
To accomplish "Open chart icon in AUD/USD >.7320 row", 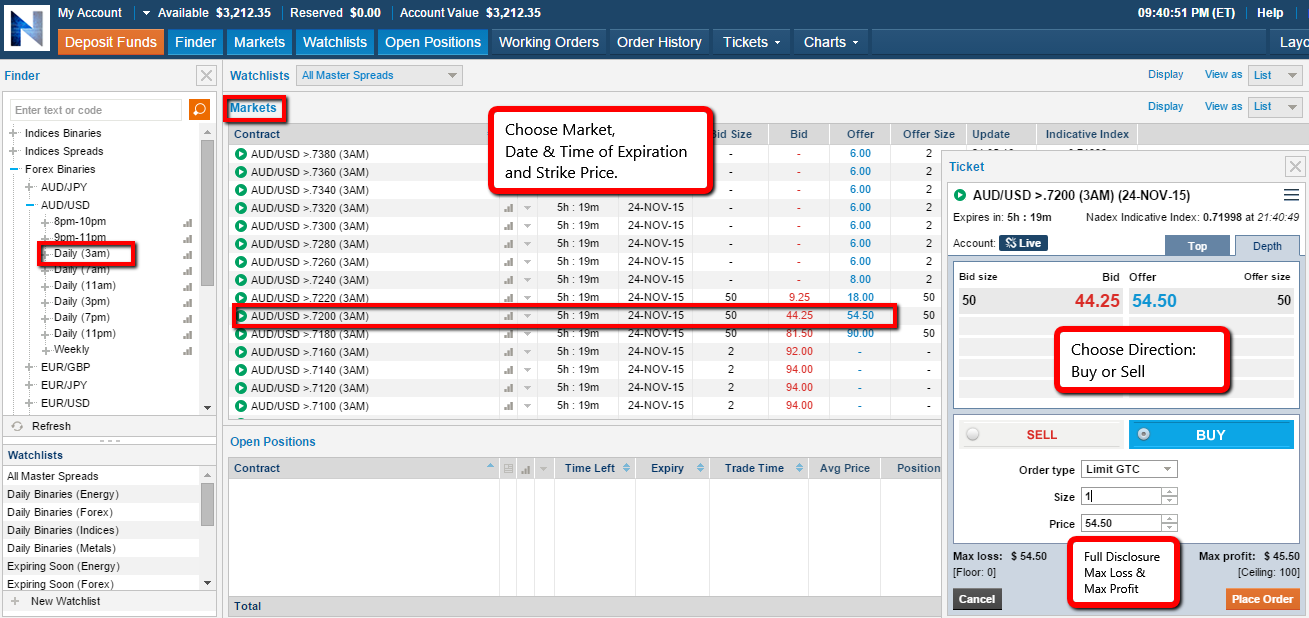I will click(x=508, y=208).
